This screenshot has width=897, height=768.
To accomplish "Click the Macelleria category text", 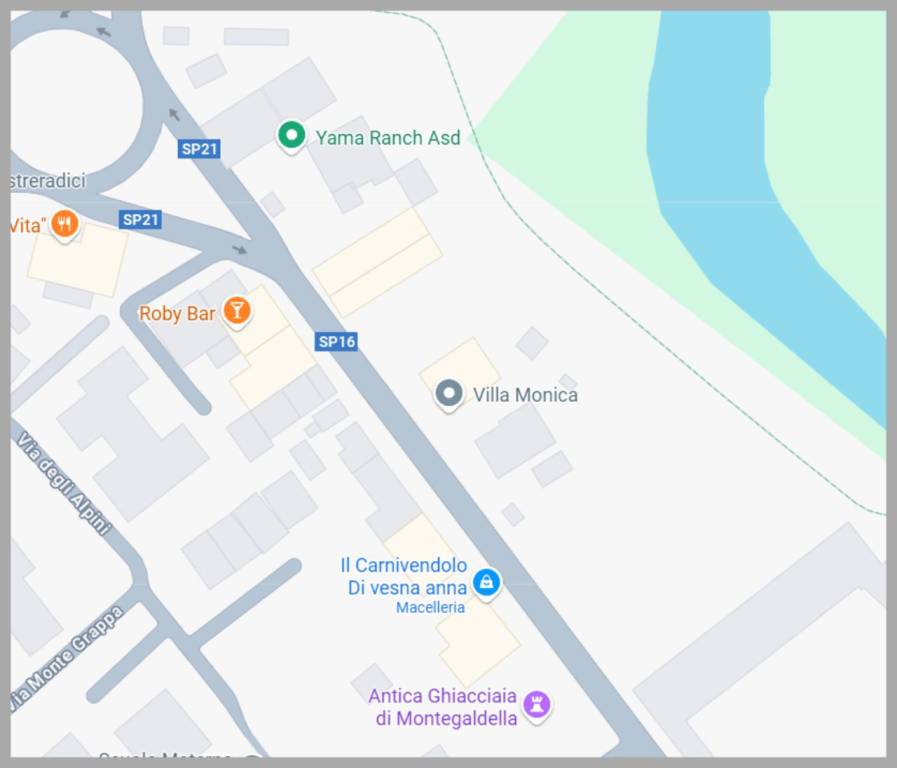I will click(430, 607).
